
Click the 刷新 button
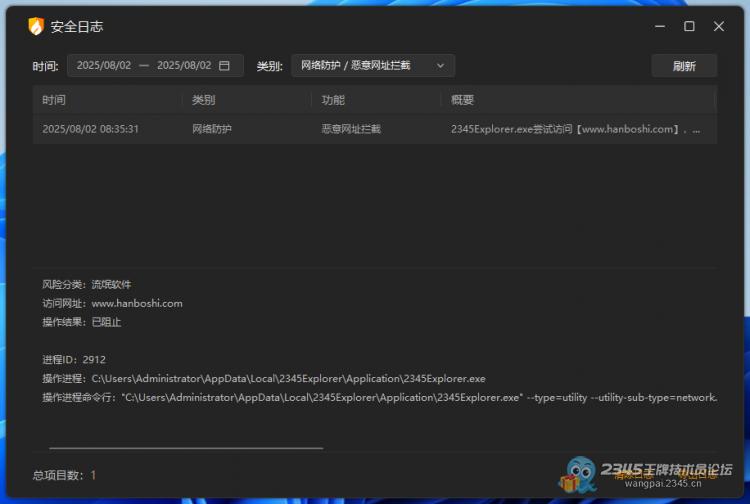coord(684,66)
